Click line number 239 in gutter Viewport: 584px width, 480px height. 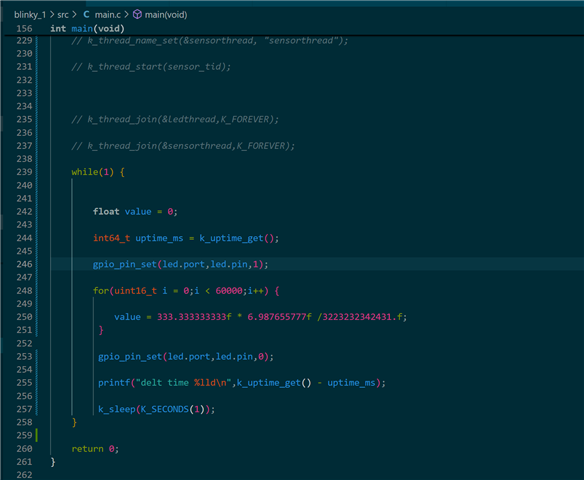(25, 172)
